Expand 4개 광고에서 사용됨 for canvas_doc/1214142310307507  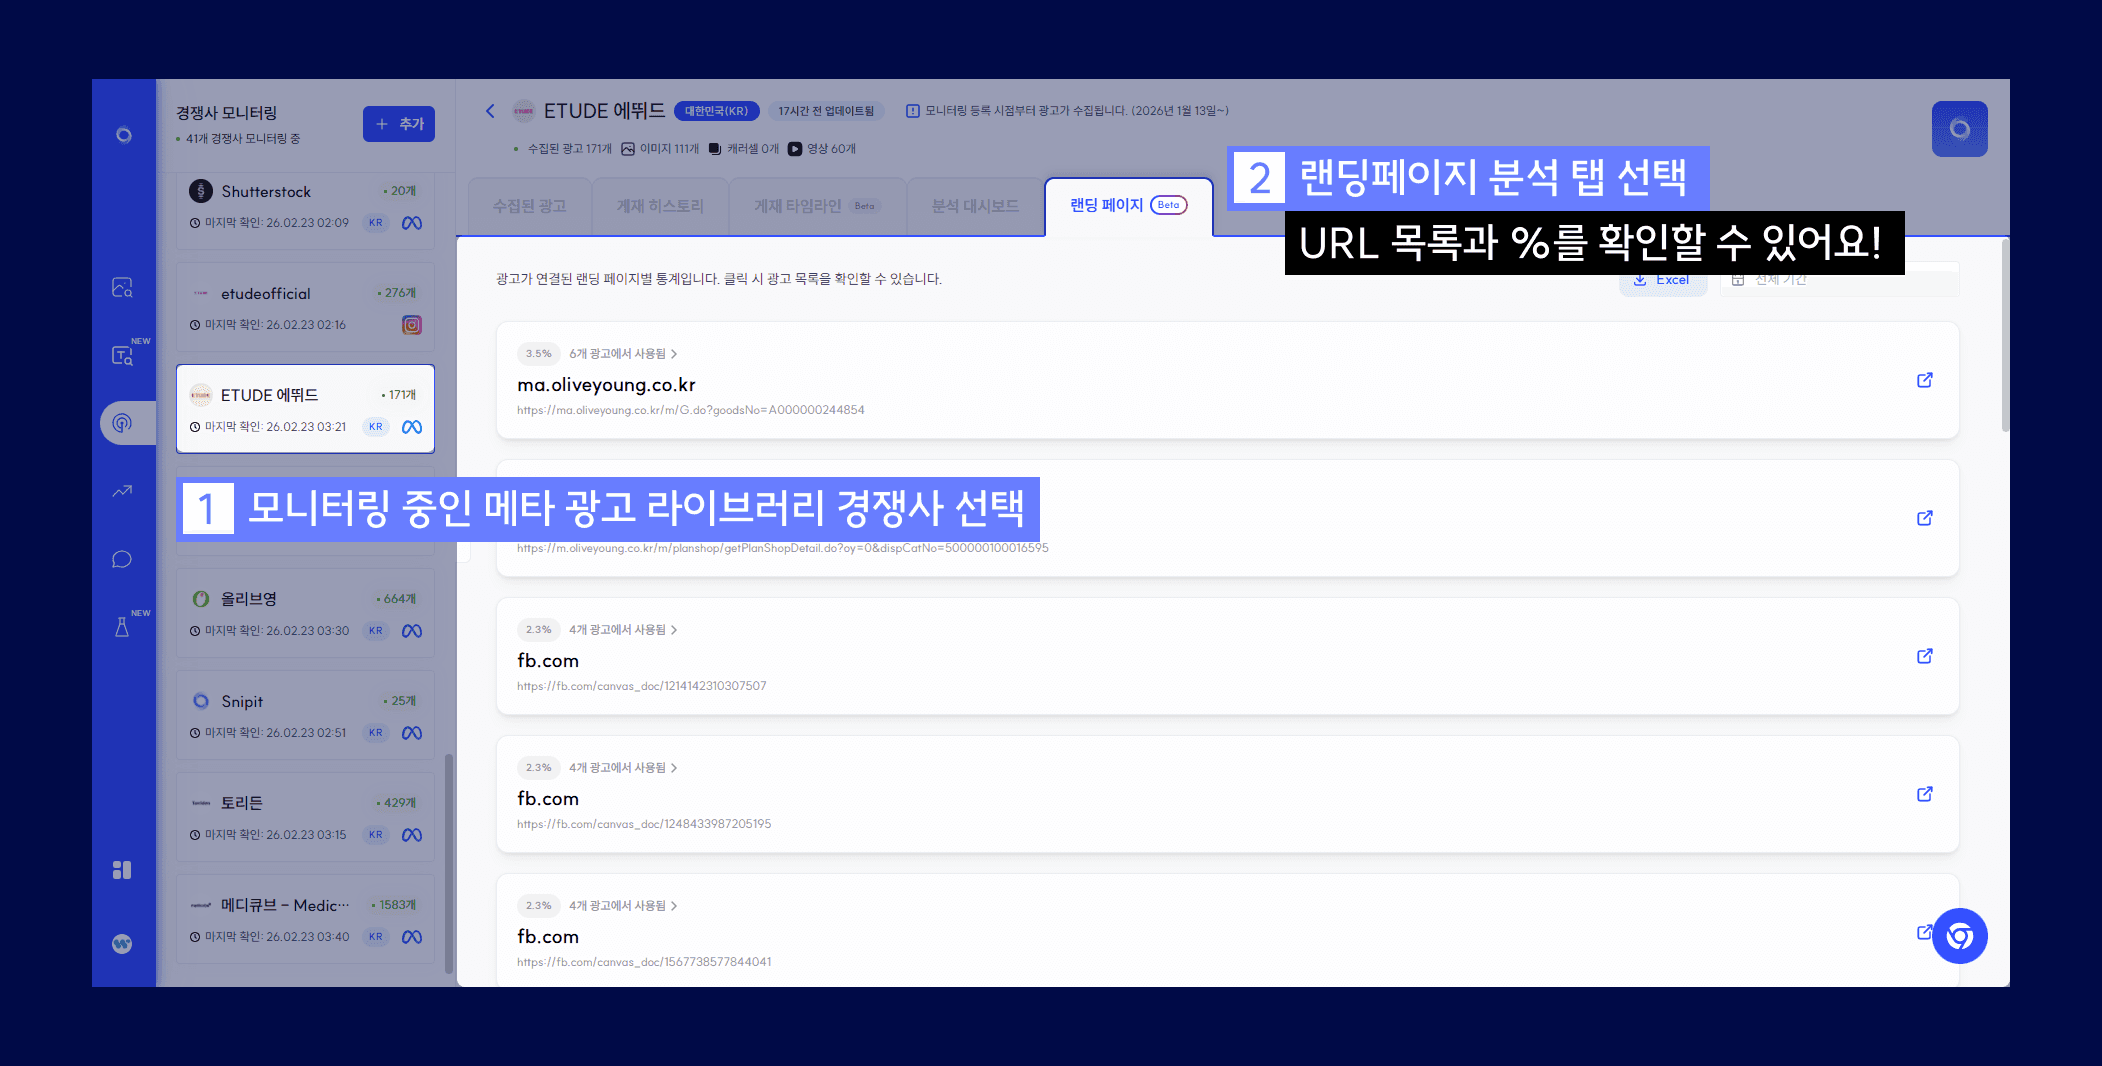[x=623, y=630]
